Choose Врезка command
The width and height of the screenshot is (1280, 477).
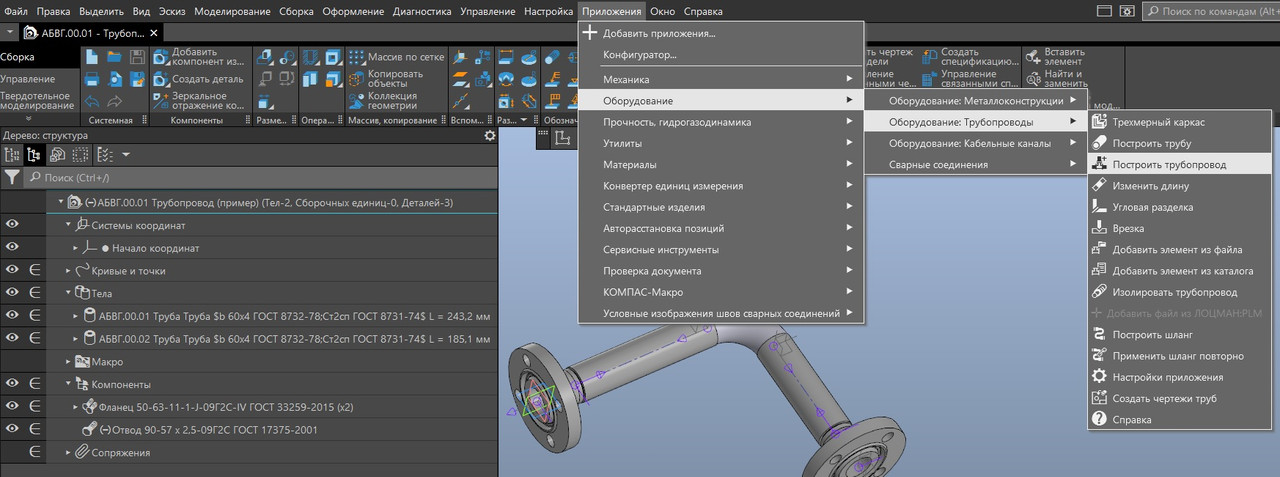click(x=1178, y=228)
